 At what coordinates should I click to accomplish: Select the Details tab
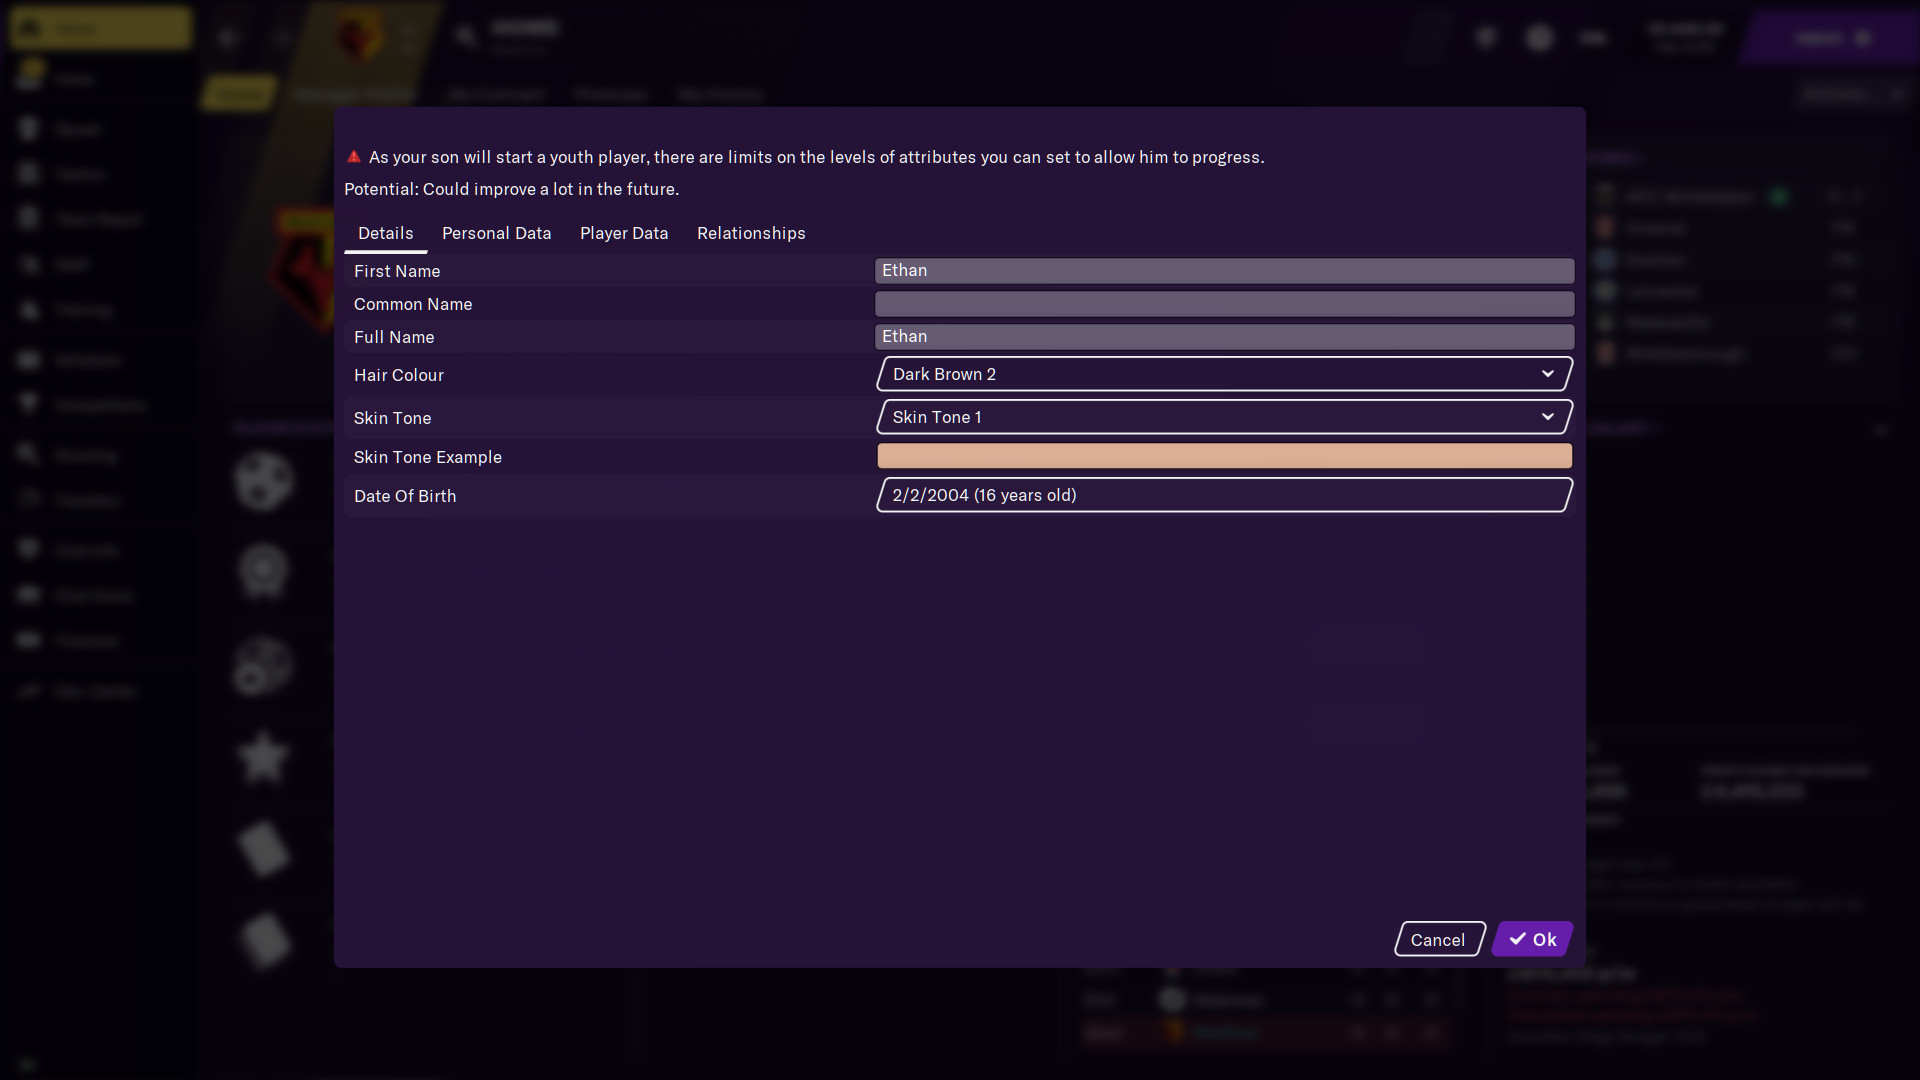[385, 233]
